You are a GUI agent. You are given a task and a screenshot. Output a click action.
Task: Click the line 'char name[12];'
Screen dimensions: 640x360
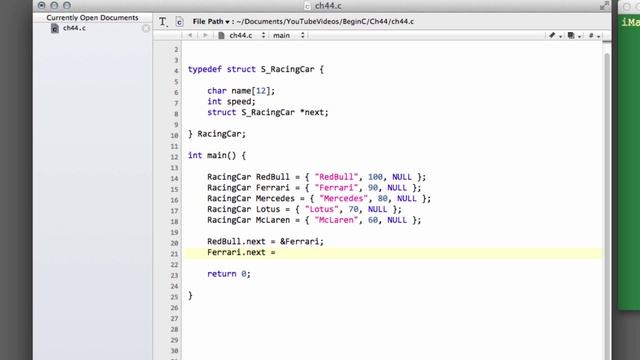[241, 91]
